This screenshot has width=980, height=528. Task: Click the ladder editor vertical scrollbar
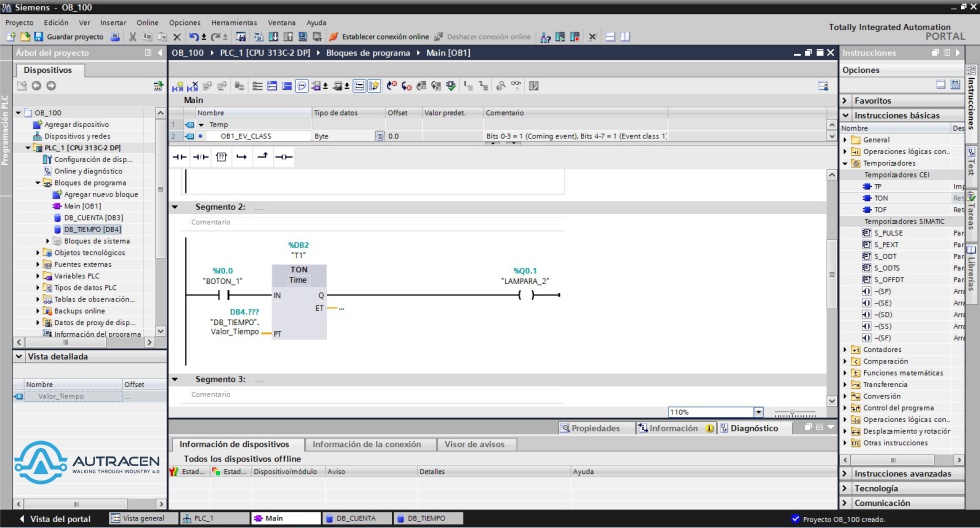[832, 275]
